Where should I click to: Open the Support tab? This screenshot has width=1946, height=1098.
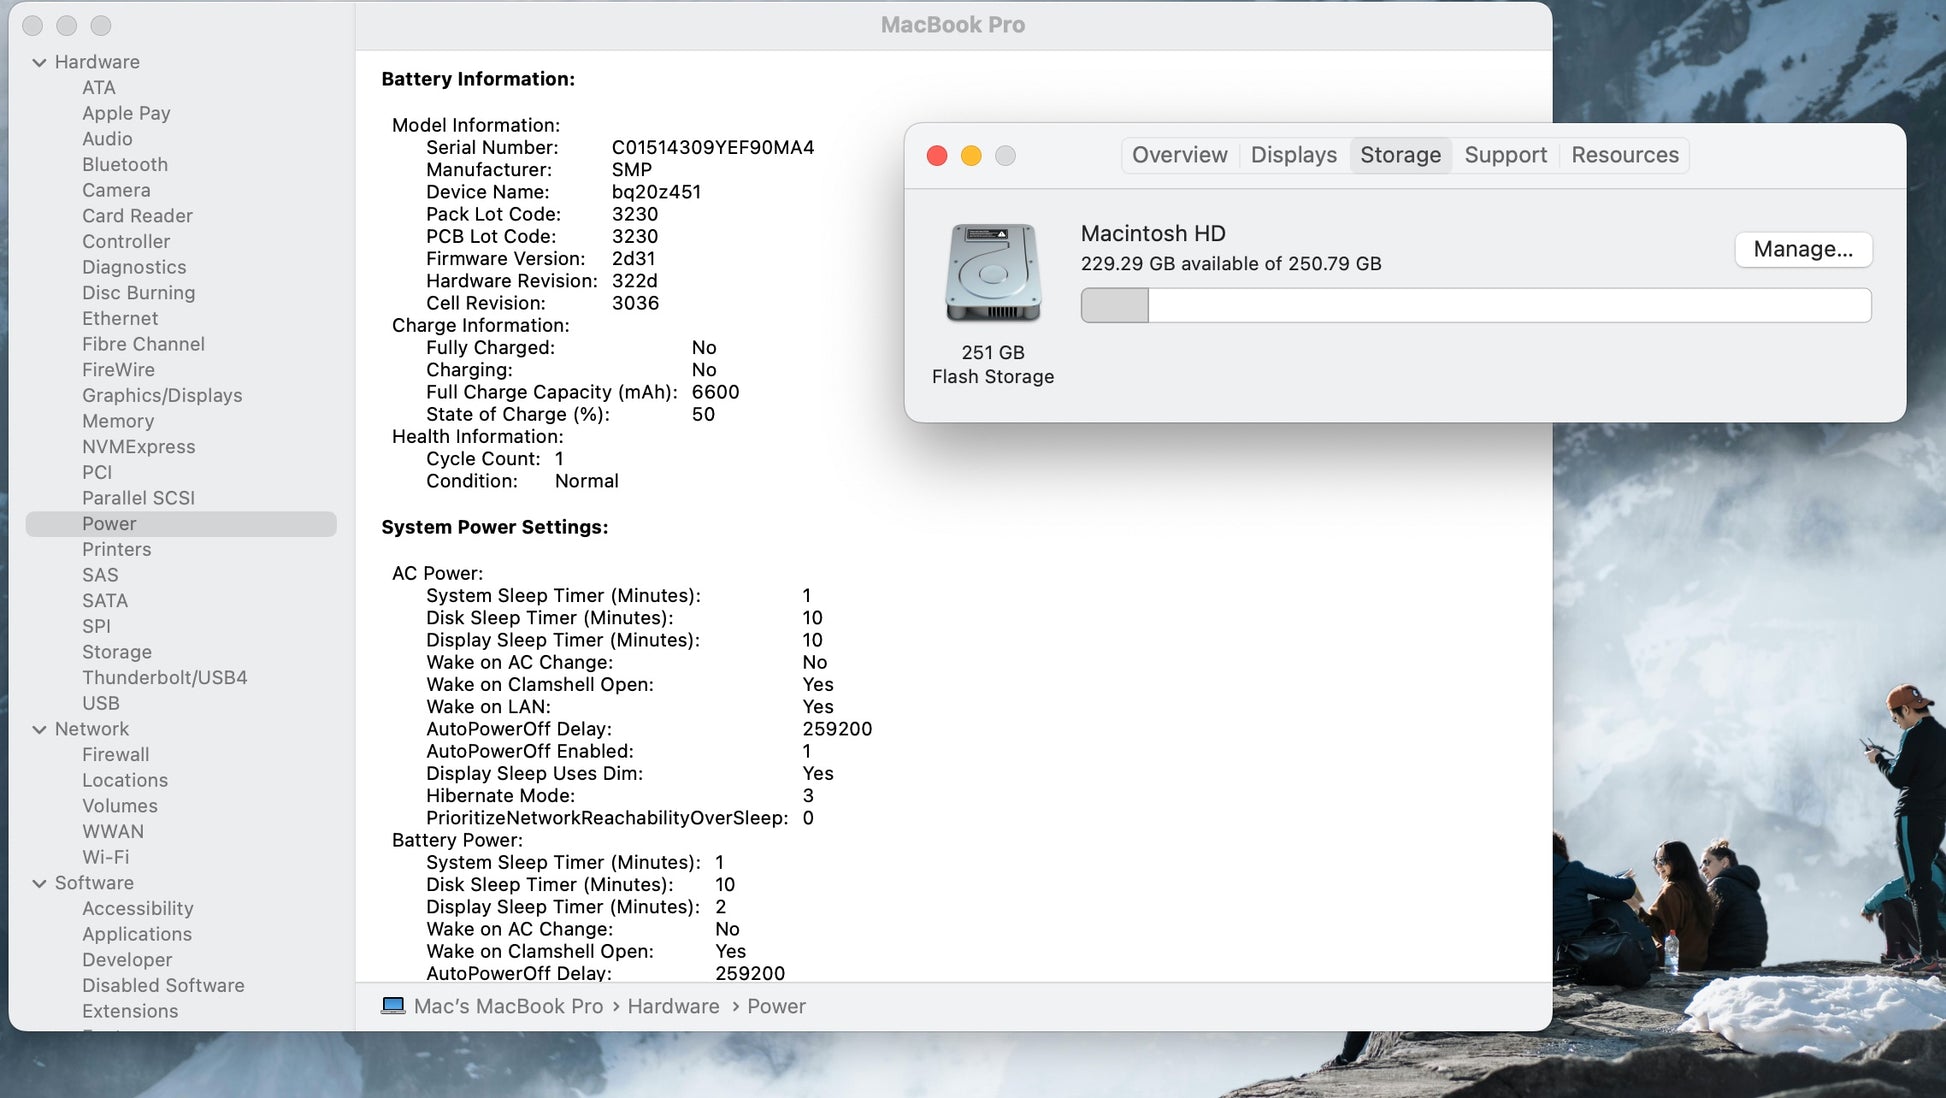point(1505,155)
